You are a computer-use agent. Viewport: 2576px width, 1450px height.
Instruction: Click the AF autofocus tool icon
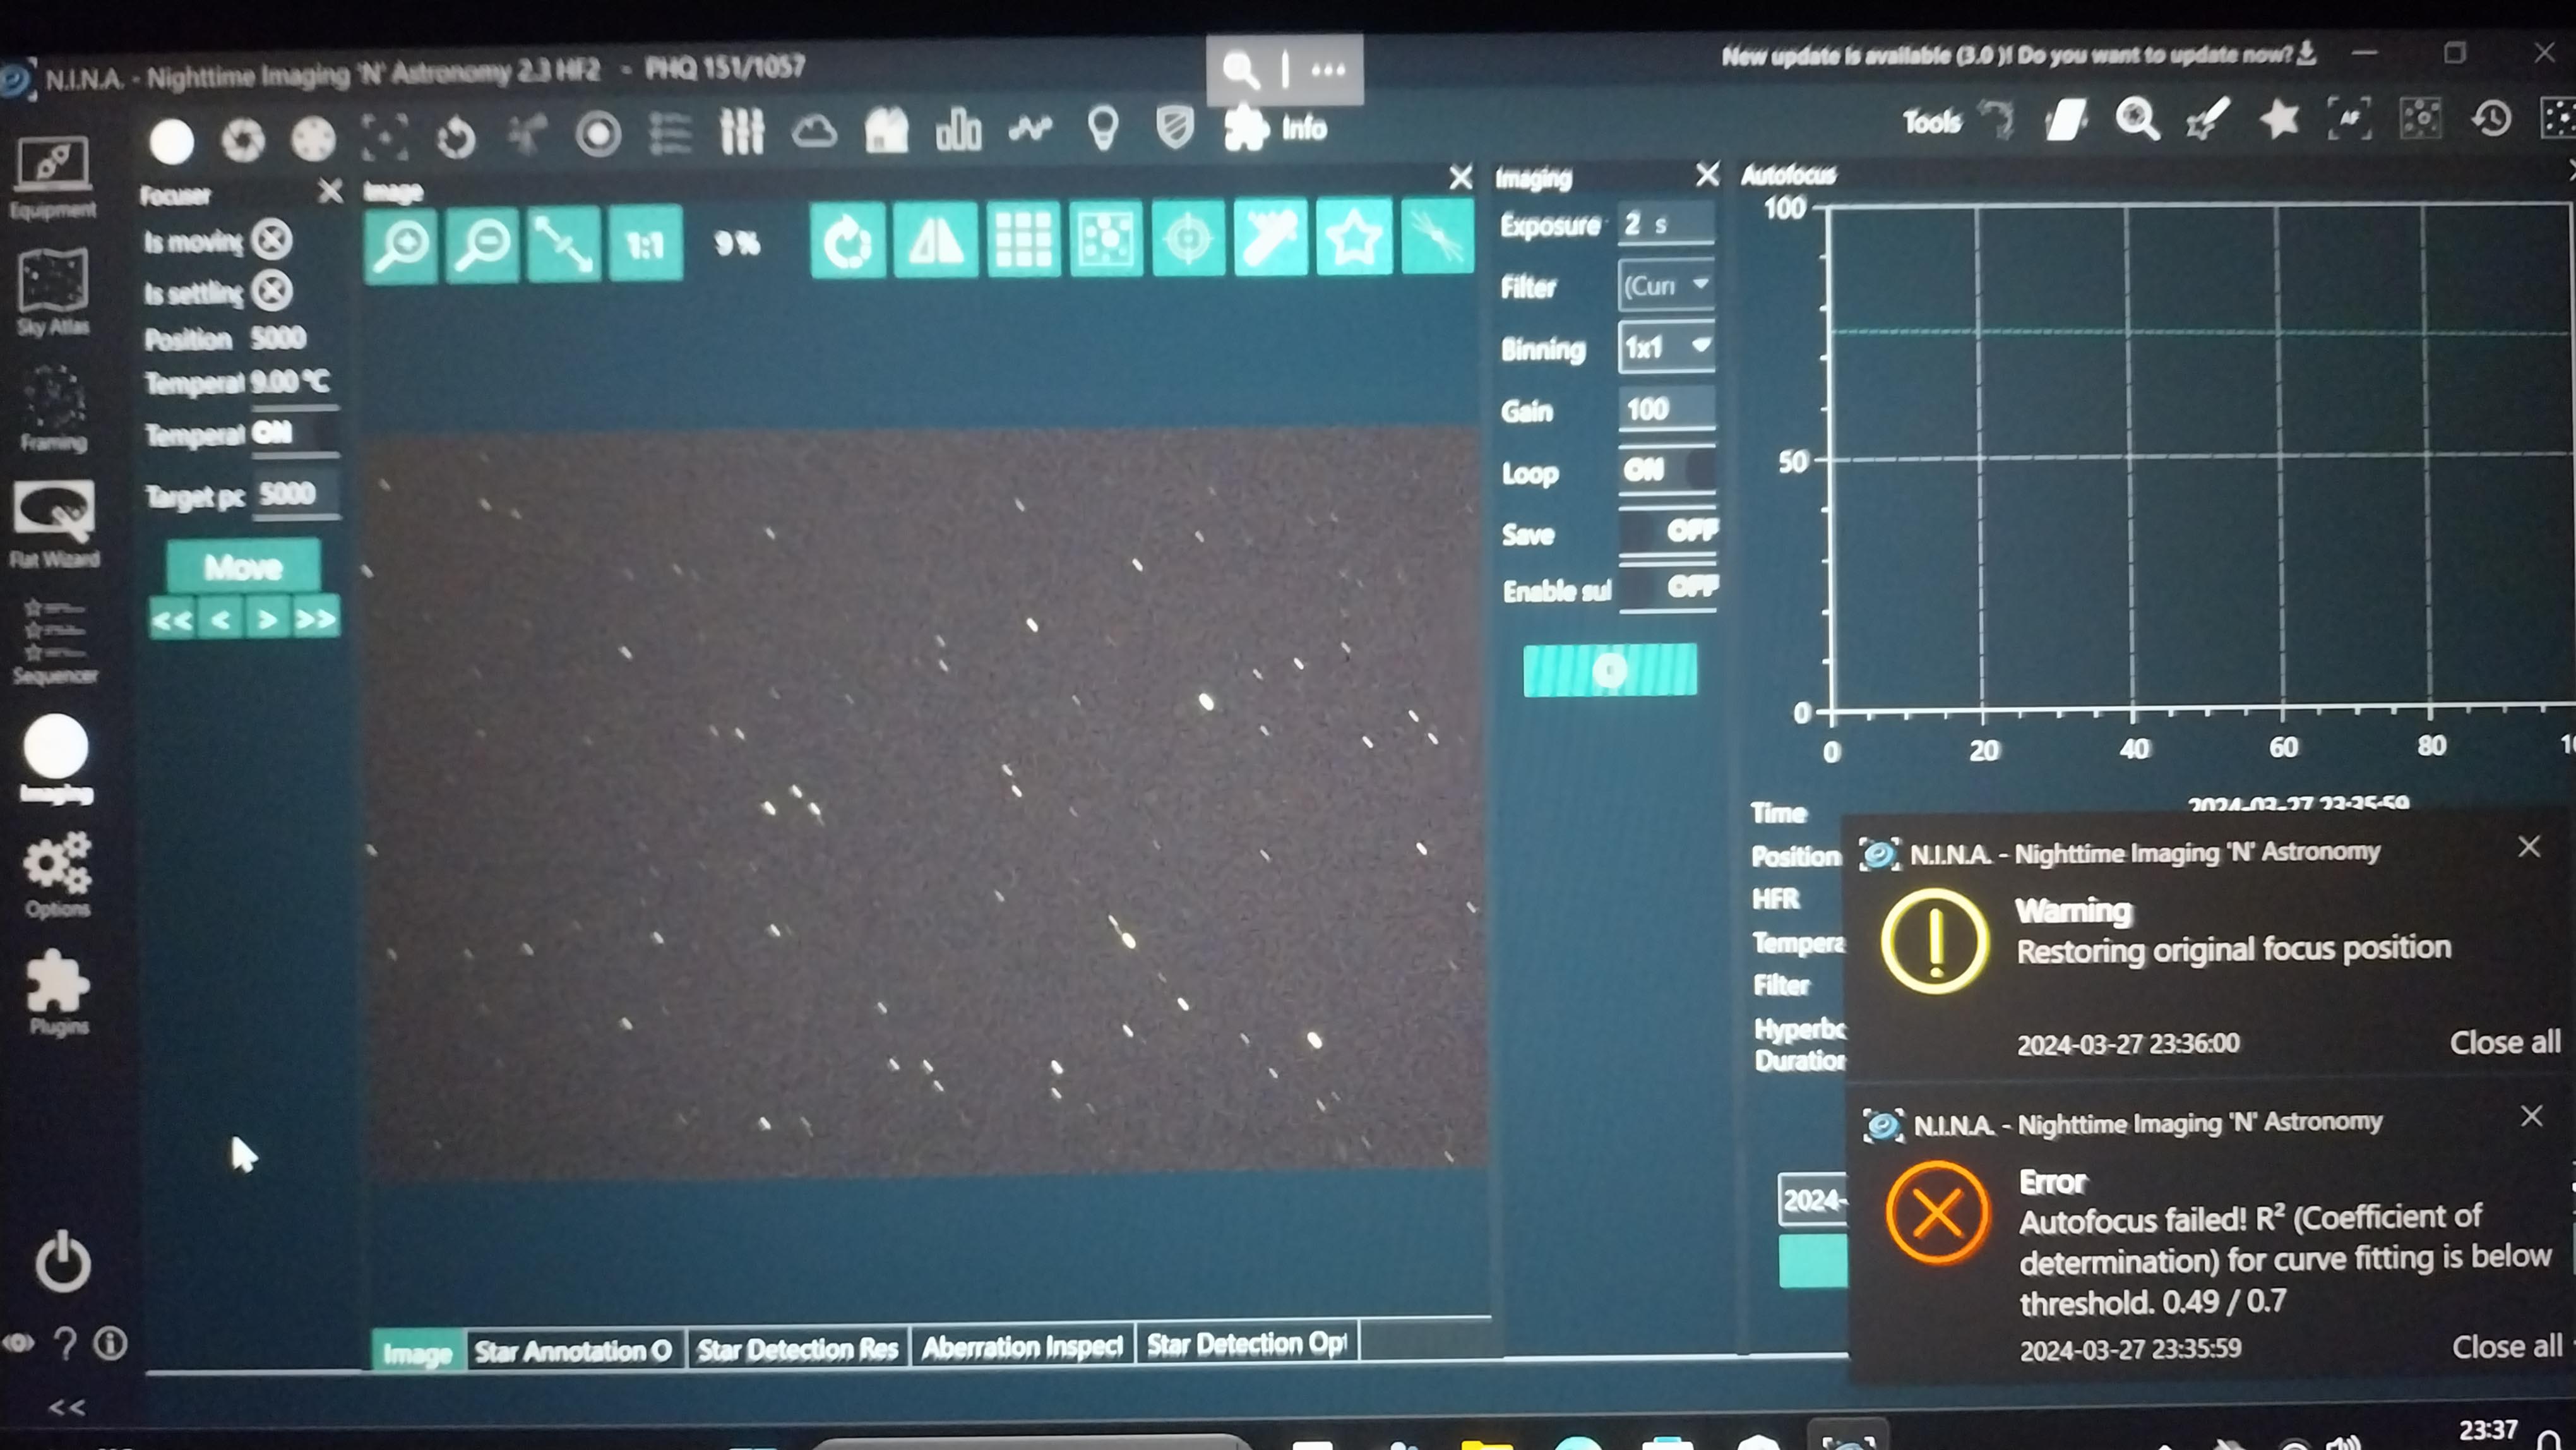2349,120
